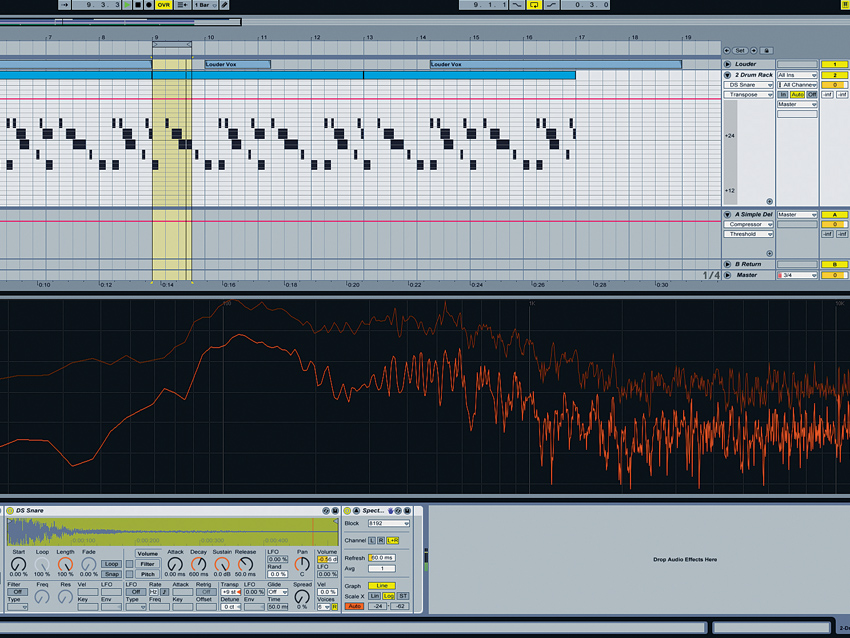Select the R channel in Spectrum
The image size is (850, 638).
click(x=381, y=540)
